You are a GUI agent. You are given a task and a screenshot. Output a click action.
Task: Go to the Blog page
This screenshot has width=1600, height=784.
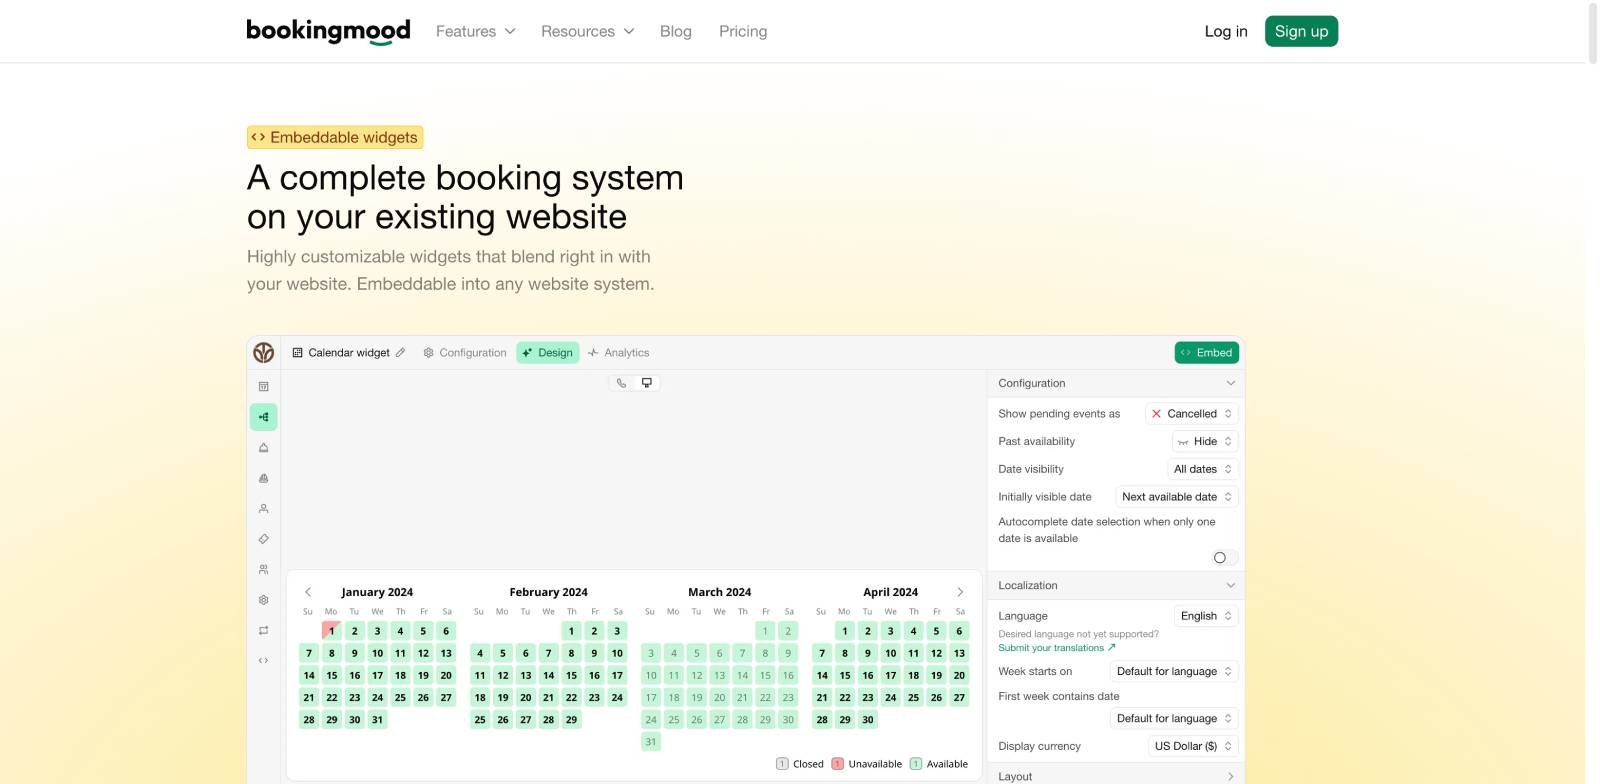click(x=676, y=32)
